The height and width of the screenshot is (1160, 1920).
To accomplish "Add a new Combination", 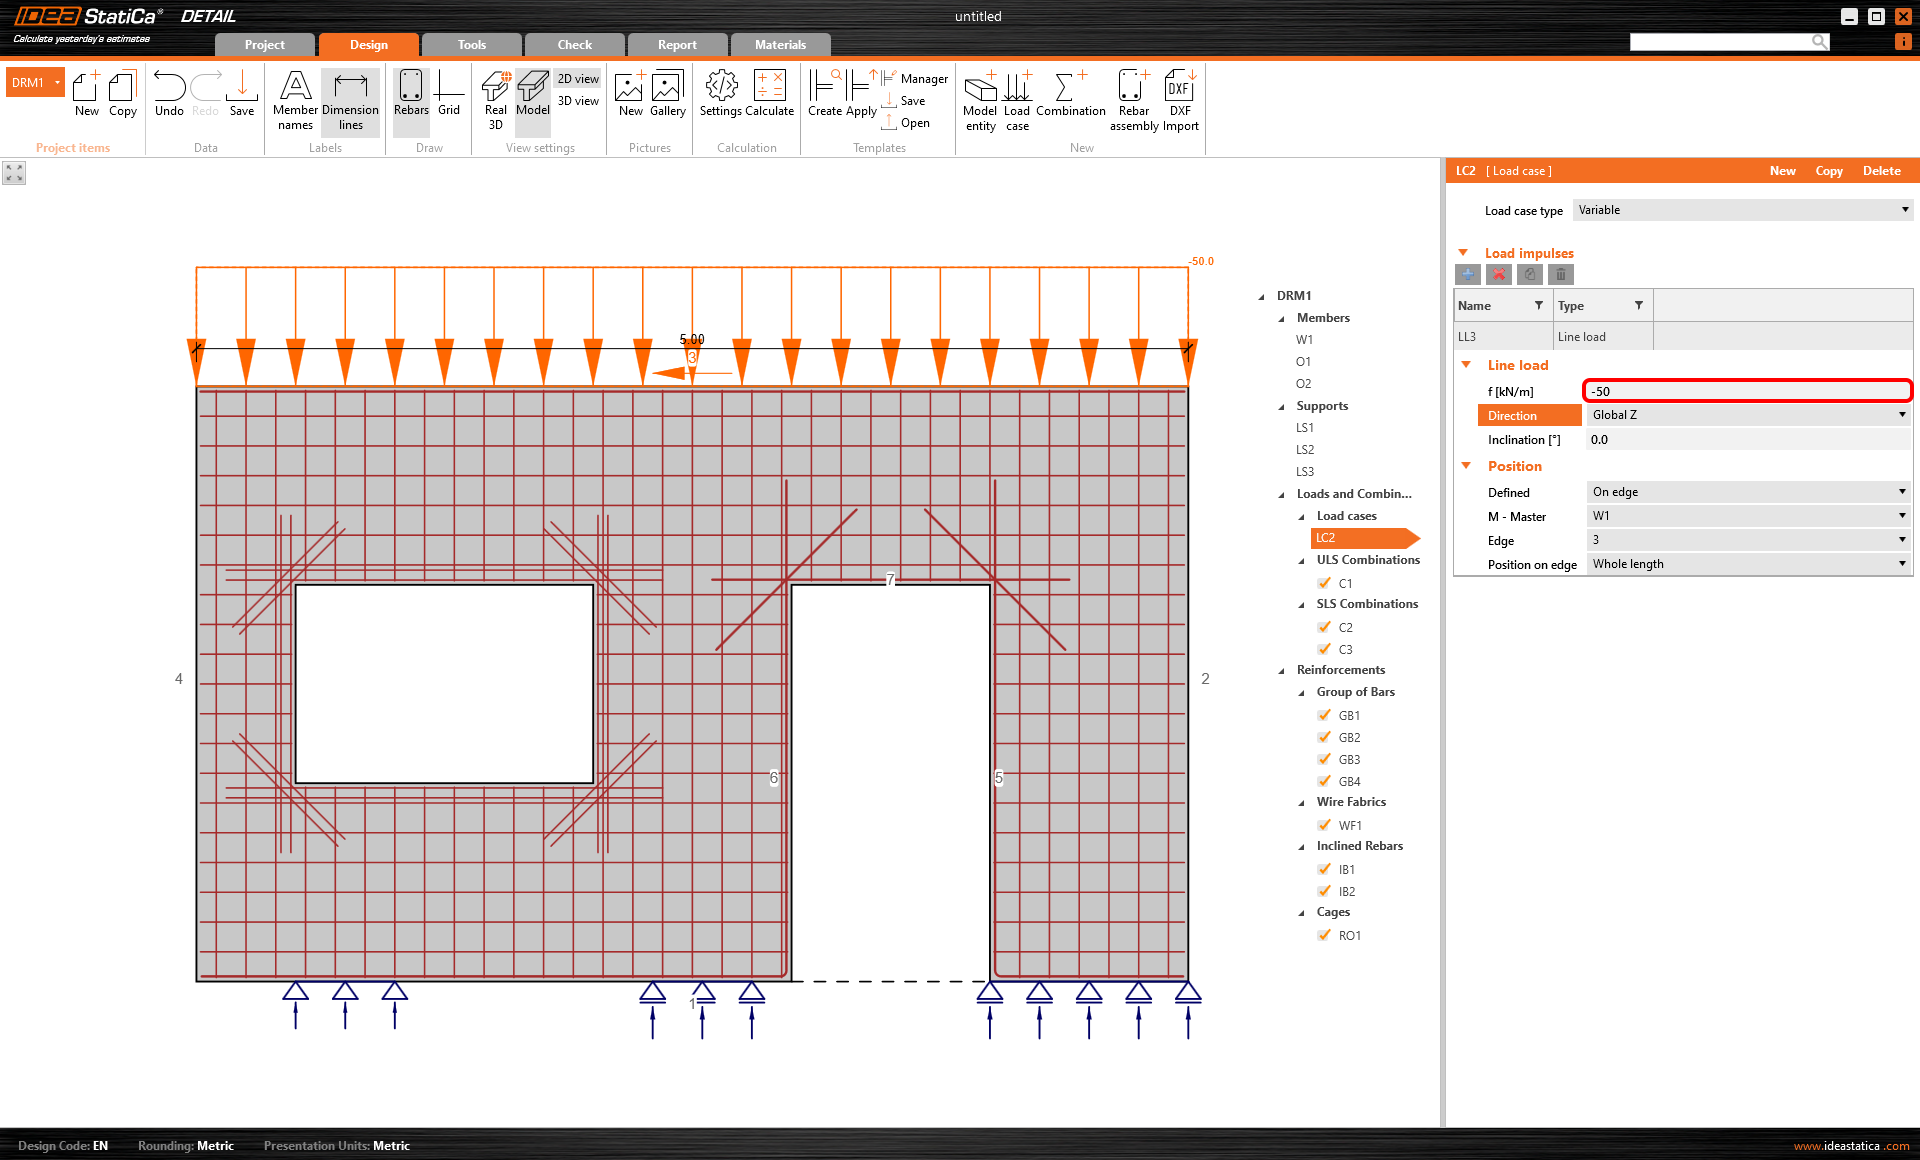I will click(x=1070, y=96).
